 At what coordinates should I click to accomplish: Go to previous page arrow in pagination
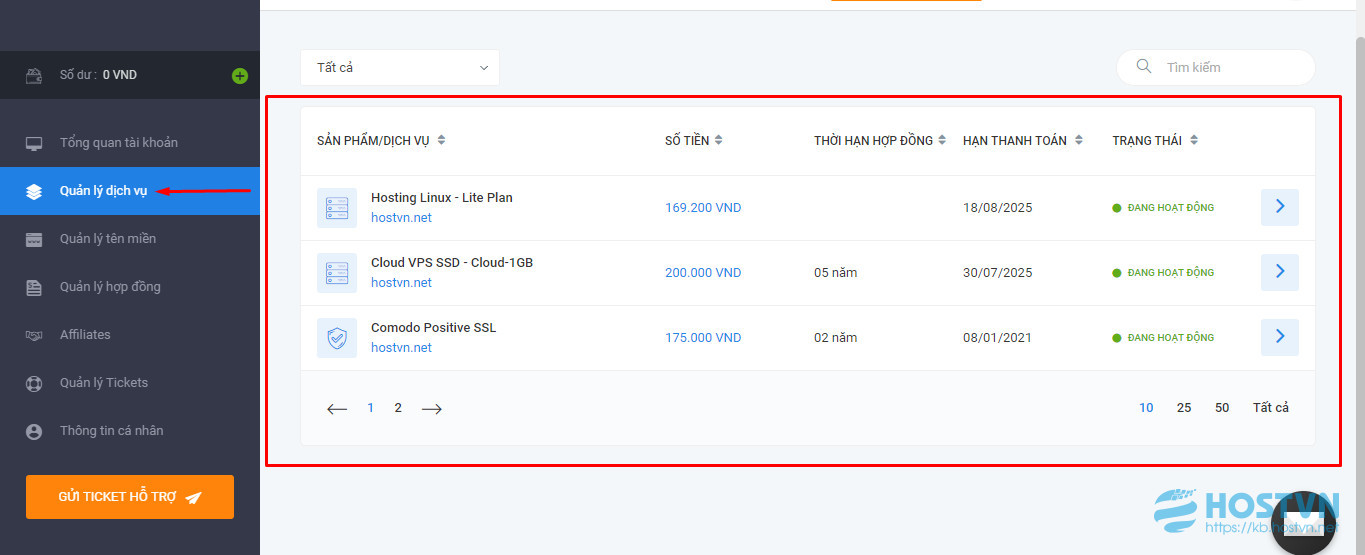pyautogui.click(x=337, y=409)
